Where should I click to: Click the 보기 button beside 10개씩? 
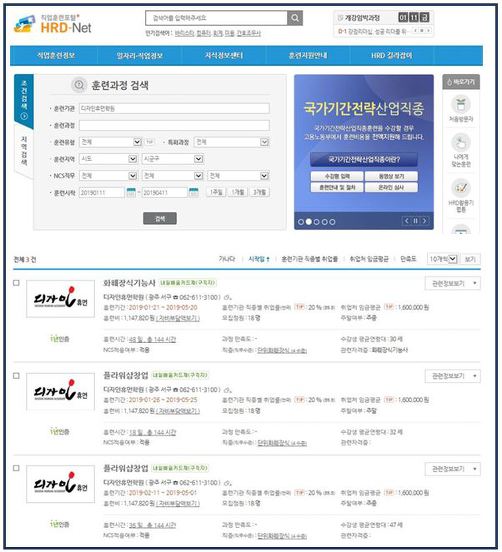(x=470, y=259)
